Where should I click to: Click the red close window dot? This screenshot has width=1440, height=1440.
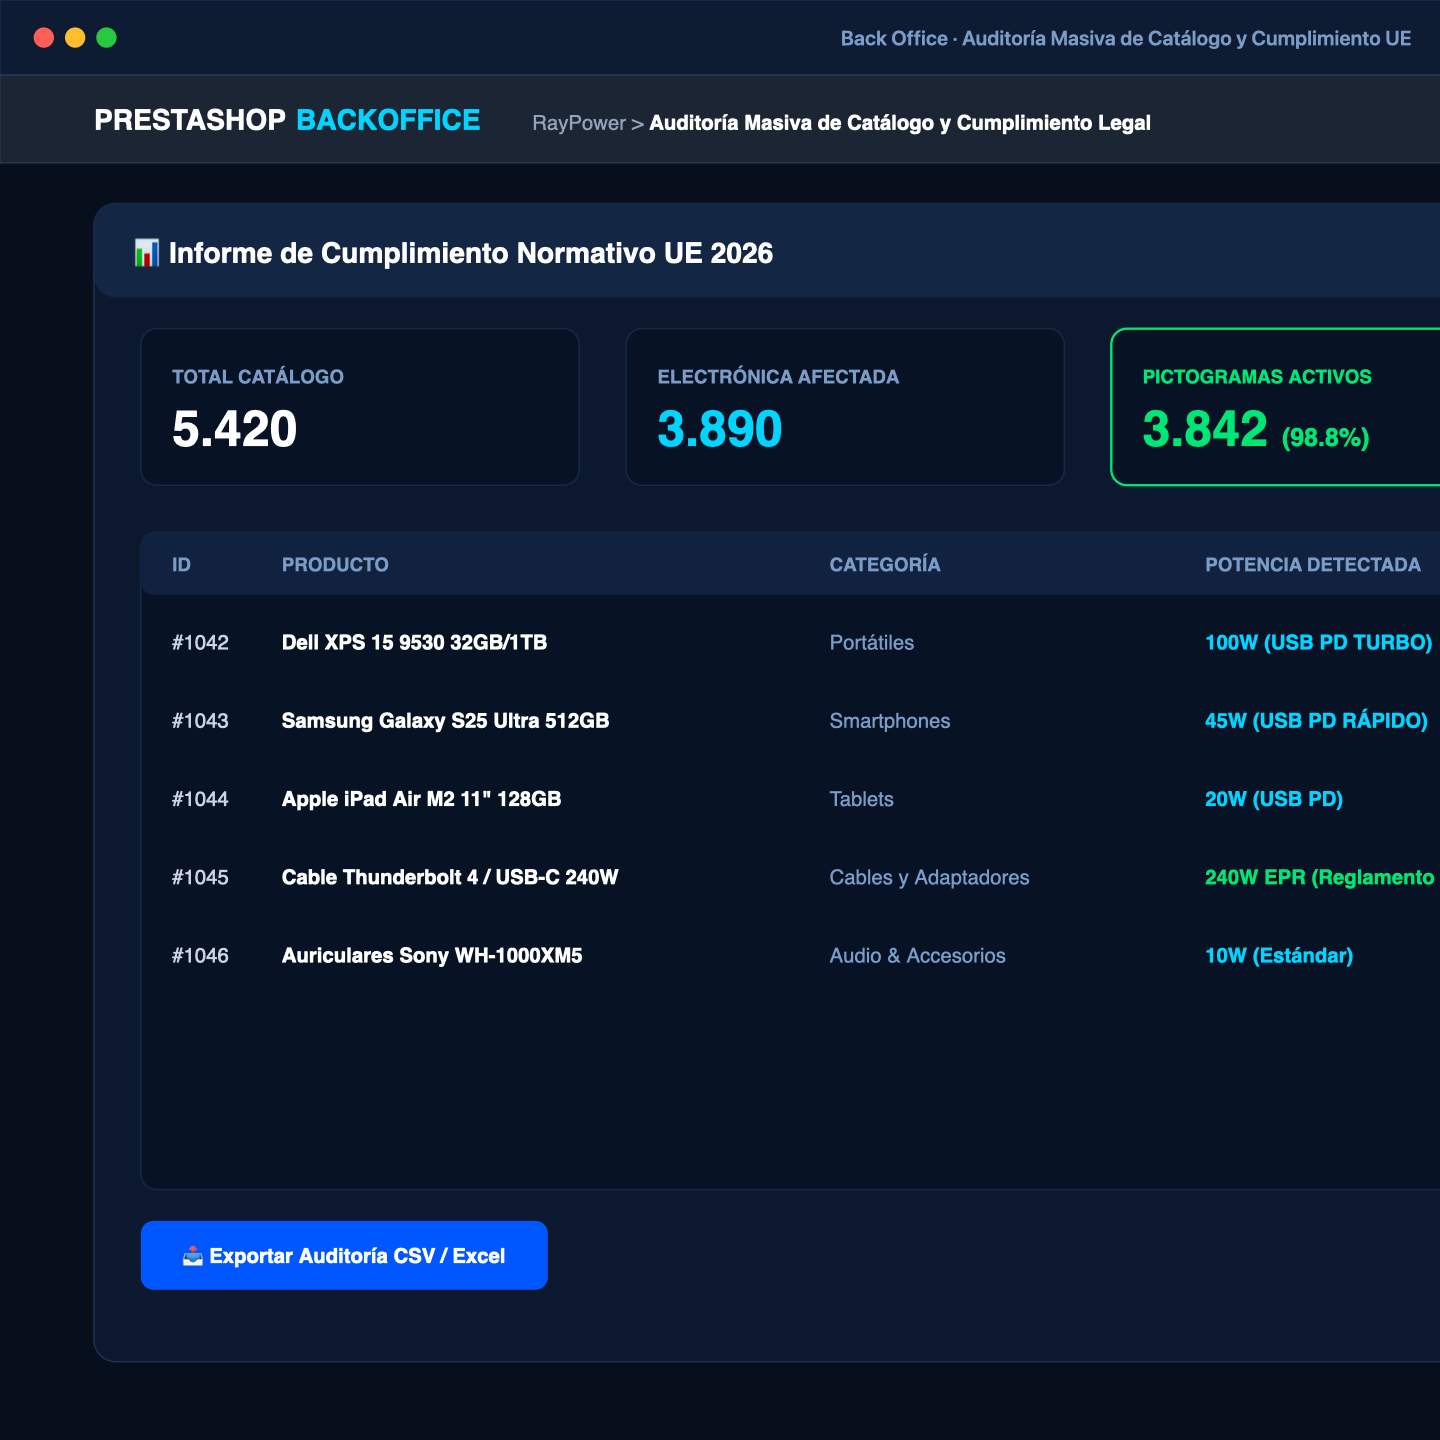(44, 38)
